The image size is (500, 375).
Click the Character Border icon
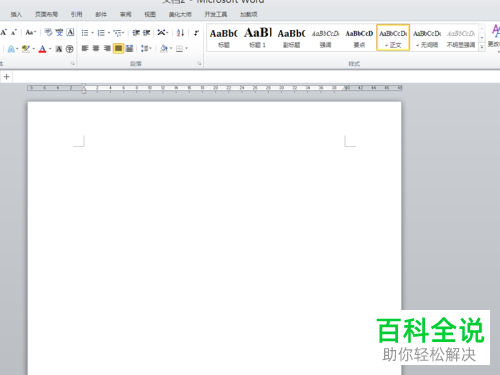coord(70,32)
